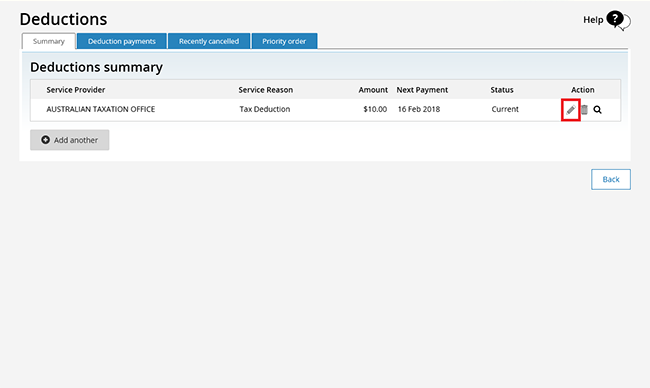Viewport: 650px width, 388px height.
Task: View deduction details with magnifier icon
Action: click(x=597, y=110)
